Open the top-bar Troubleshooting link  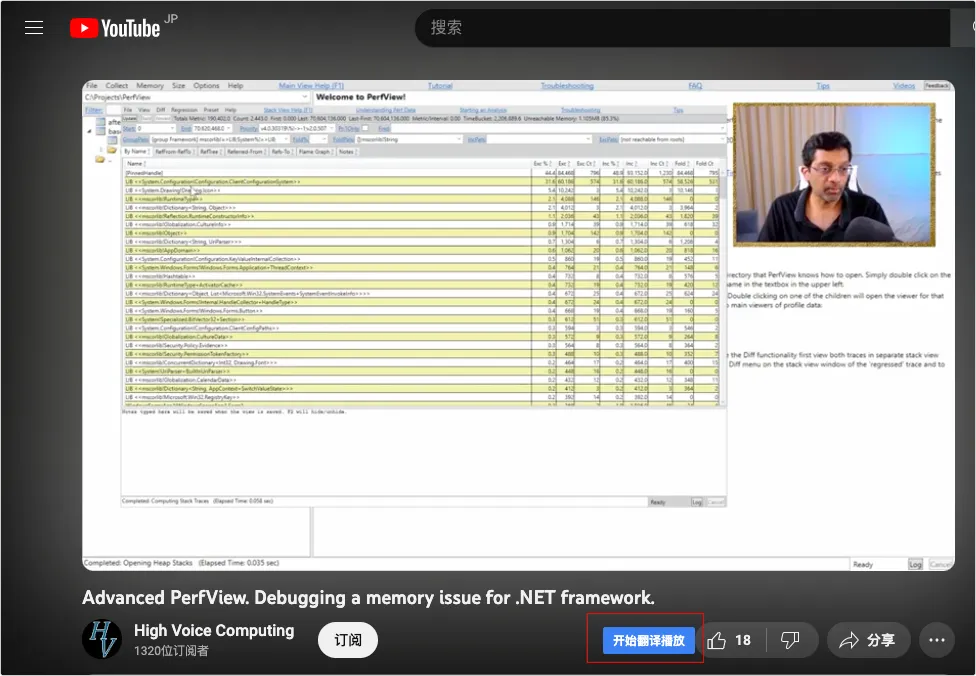coord(567,85)
